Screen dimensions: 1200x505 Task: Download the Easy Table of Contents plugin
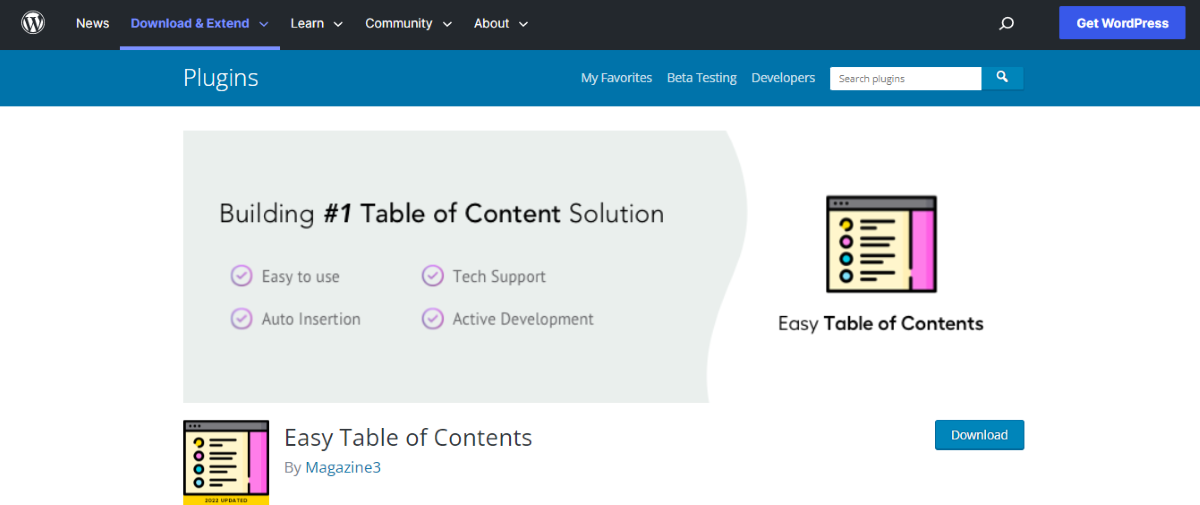(979, 435)
